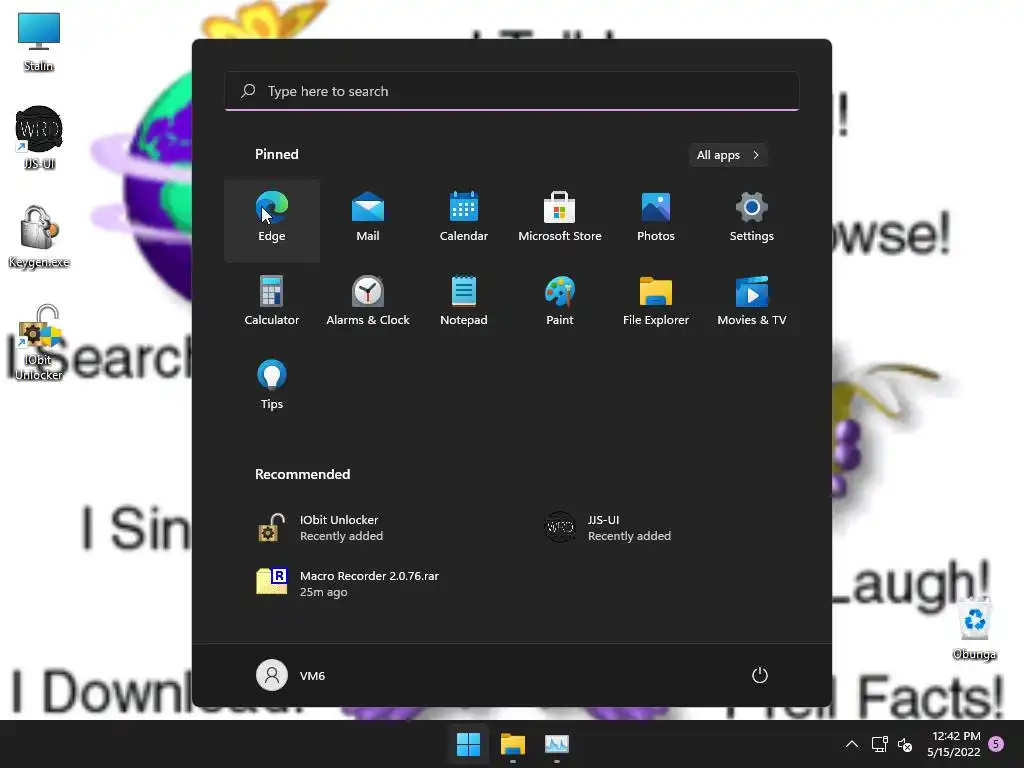
Task: Click the Windows Start button on taskbar
Action: tap(468, 744)
